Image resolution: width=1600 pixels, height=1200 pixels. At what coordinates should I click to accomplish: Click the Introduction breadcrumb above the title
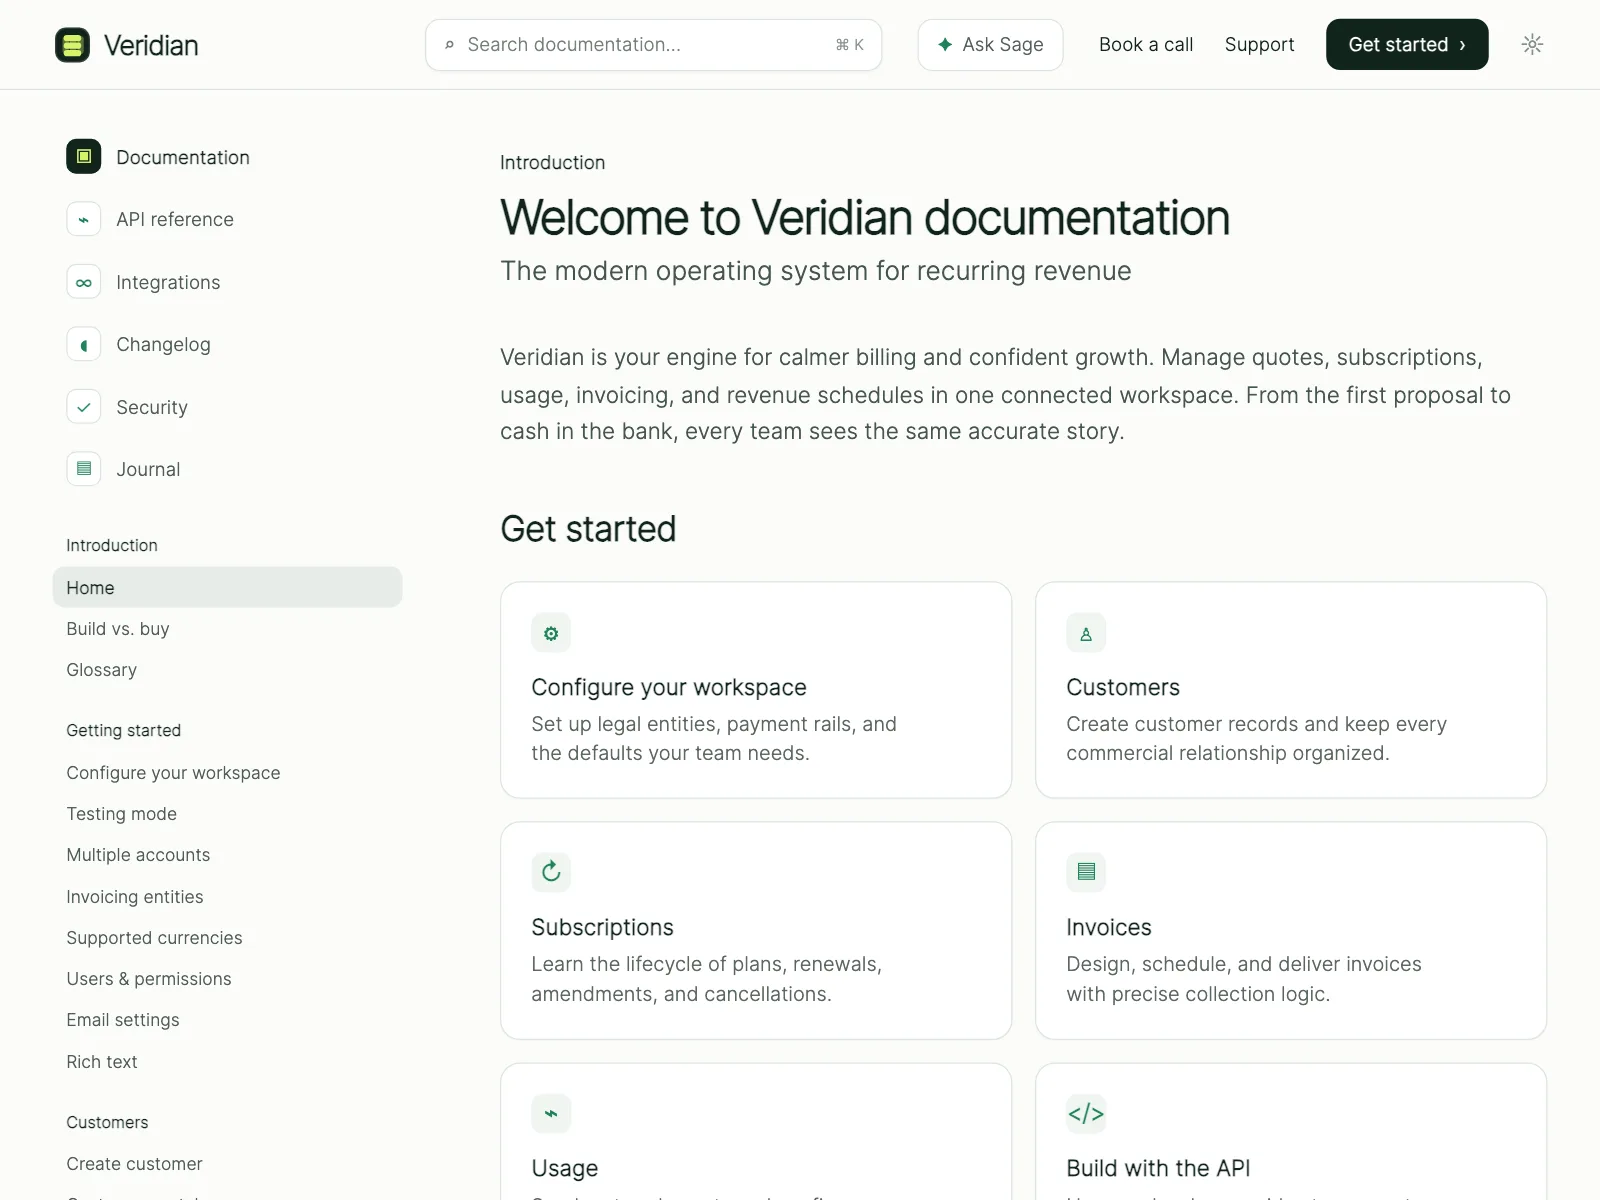pyautogui.click(x=552, y=162)
